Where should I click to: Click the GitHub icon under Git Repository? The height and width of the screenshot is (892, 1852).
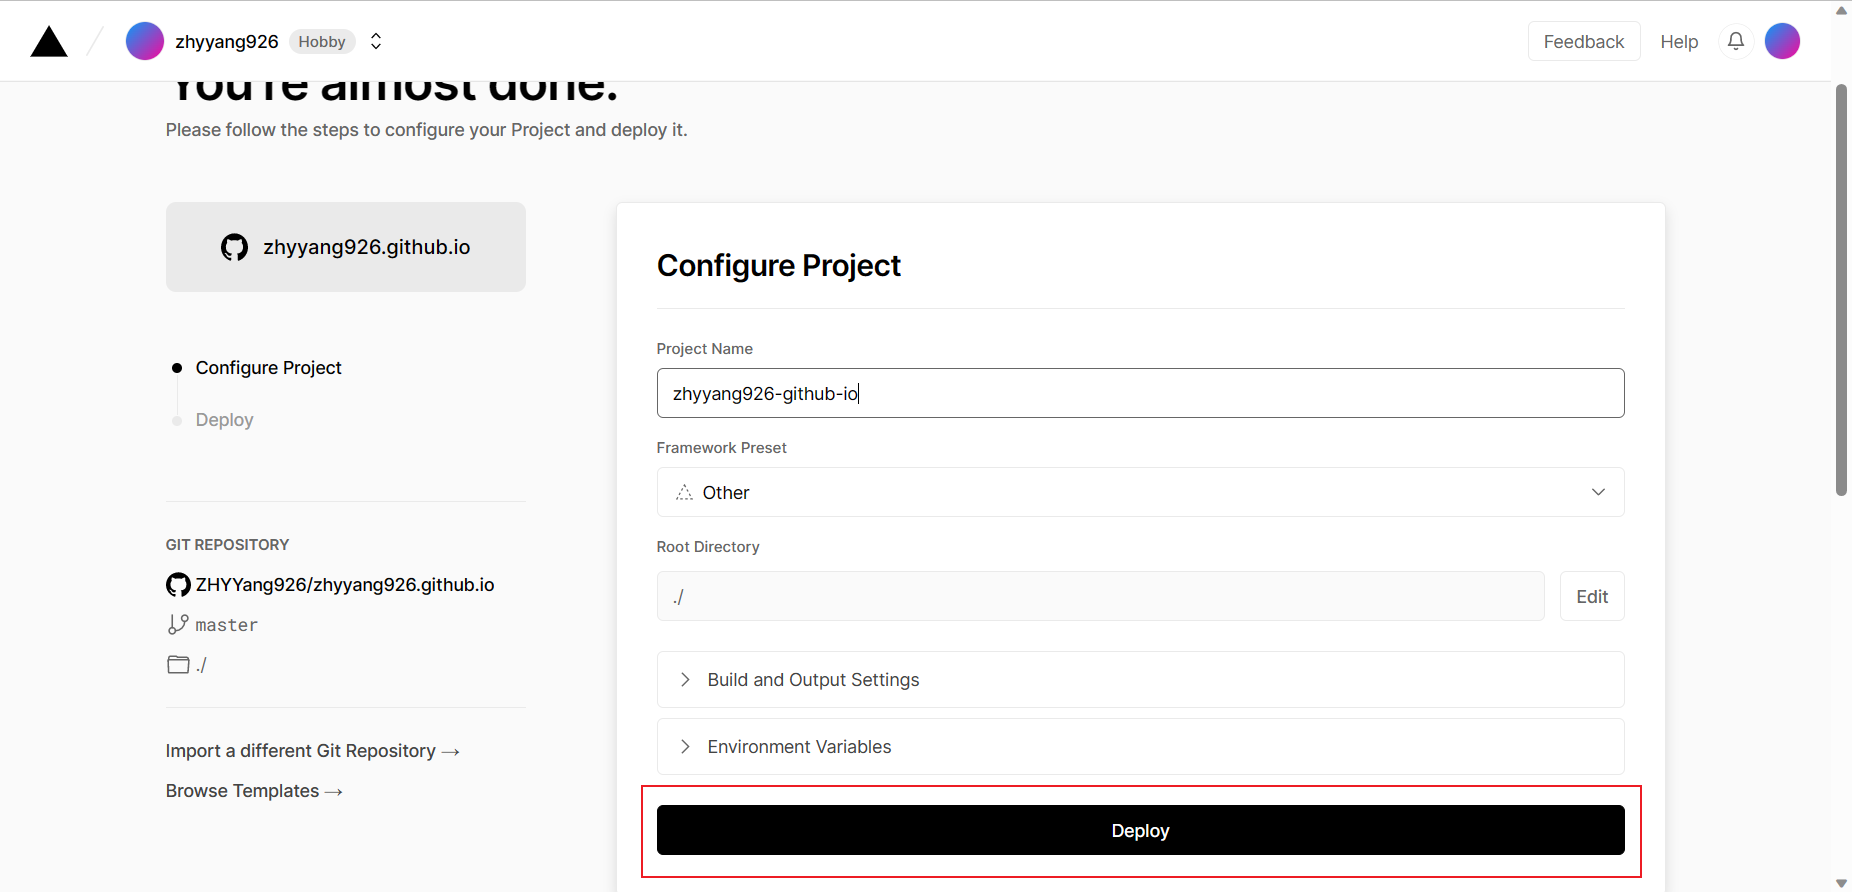(178, 585)
